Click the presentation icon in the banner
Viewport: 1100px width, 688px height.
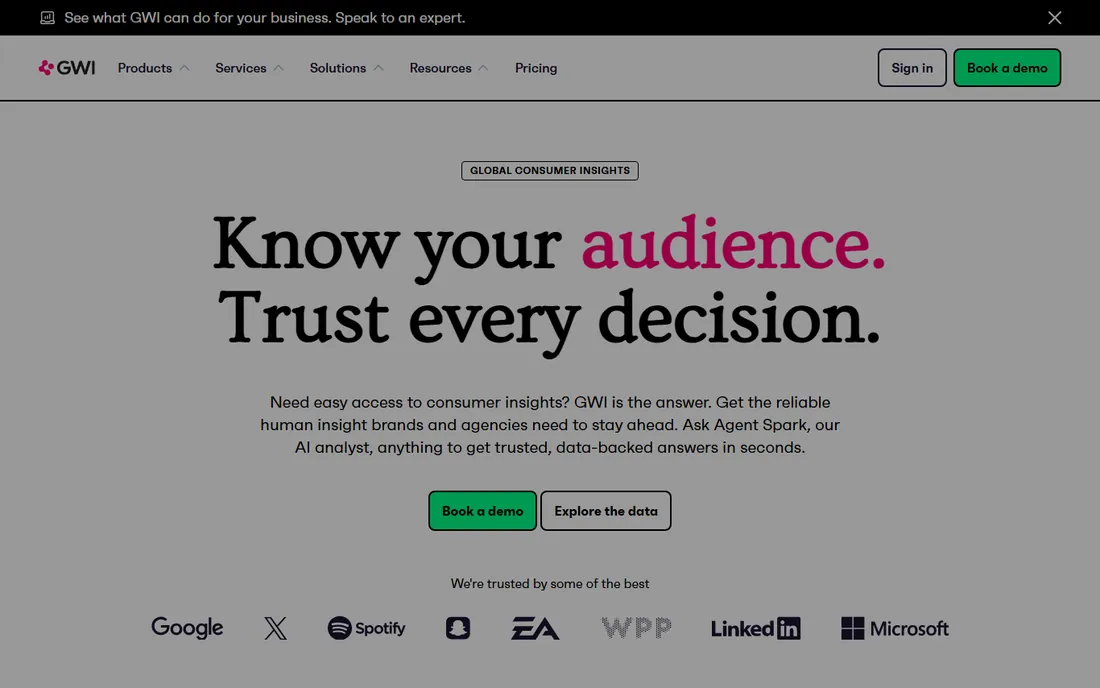pos(47,18)
